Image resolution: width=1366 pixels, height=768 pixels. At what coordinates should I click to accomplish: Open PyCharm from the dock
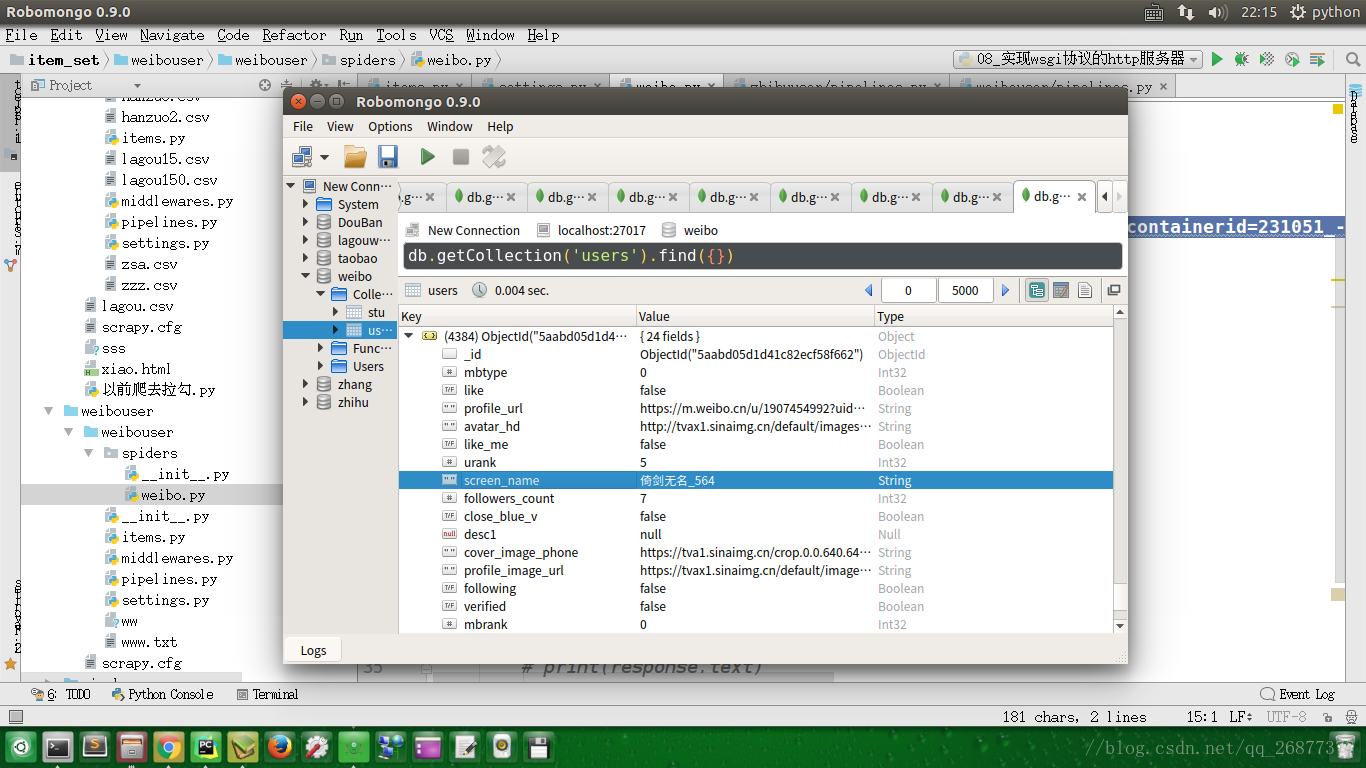206,746
